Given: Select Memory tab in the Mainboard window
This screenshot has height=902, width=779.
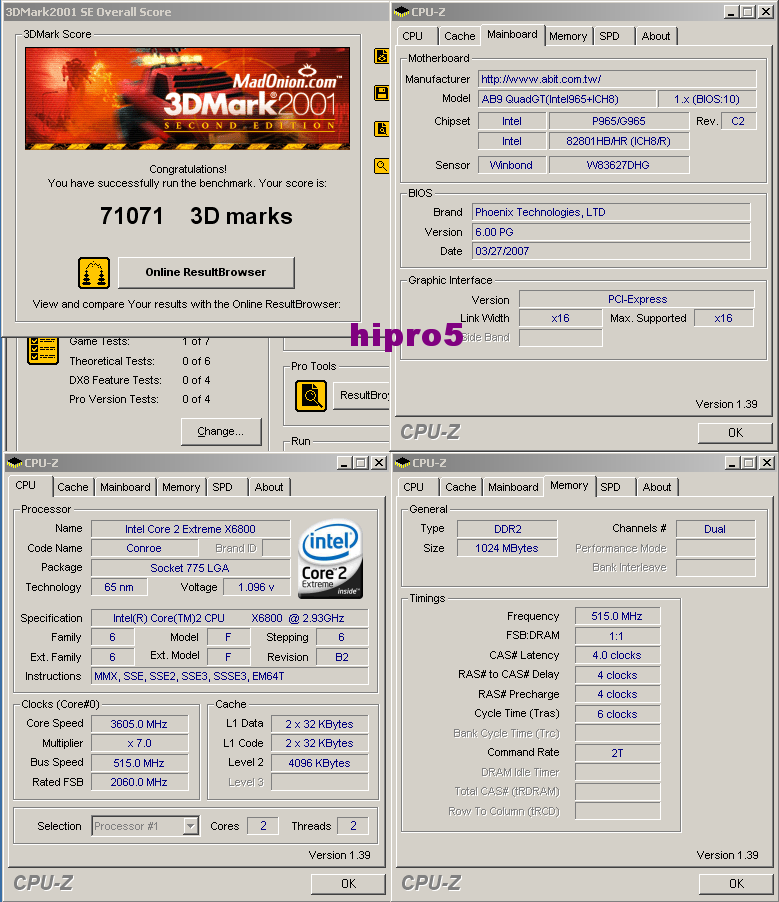Looking at the screenshot, I should tap(568, 36).
